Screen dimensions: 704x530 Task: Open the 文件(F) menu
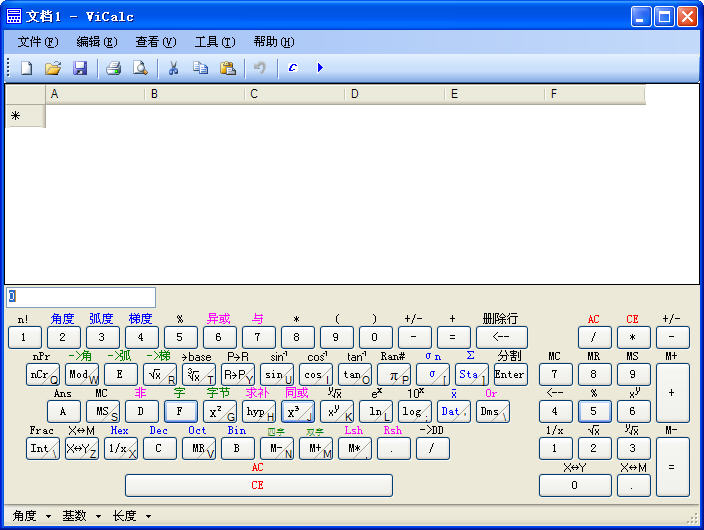[38, 42]
